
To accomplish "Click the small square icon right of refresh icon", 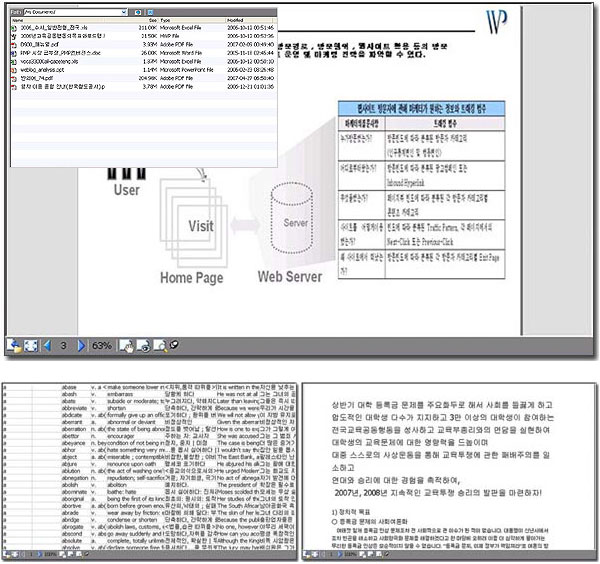I will 150,12.
